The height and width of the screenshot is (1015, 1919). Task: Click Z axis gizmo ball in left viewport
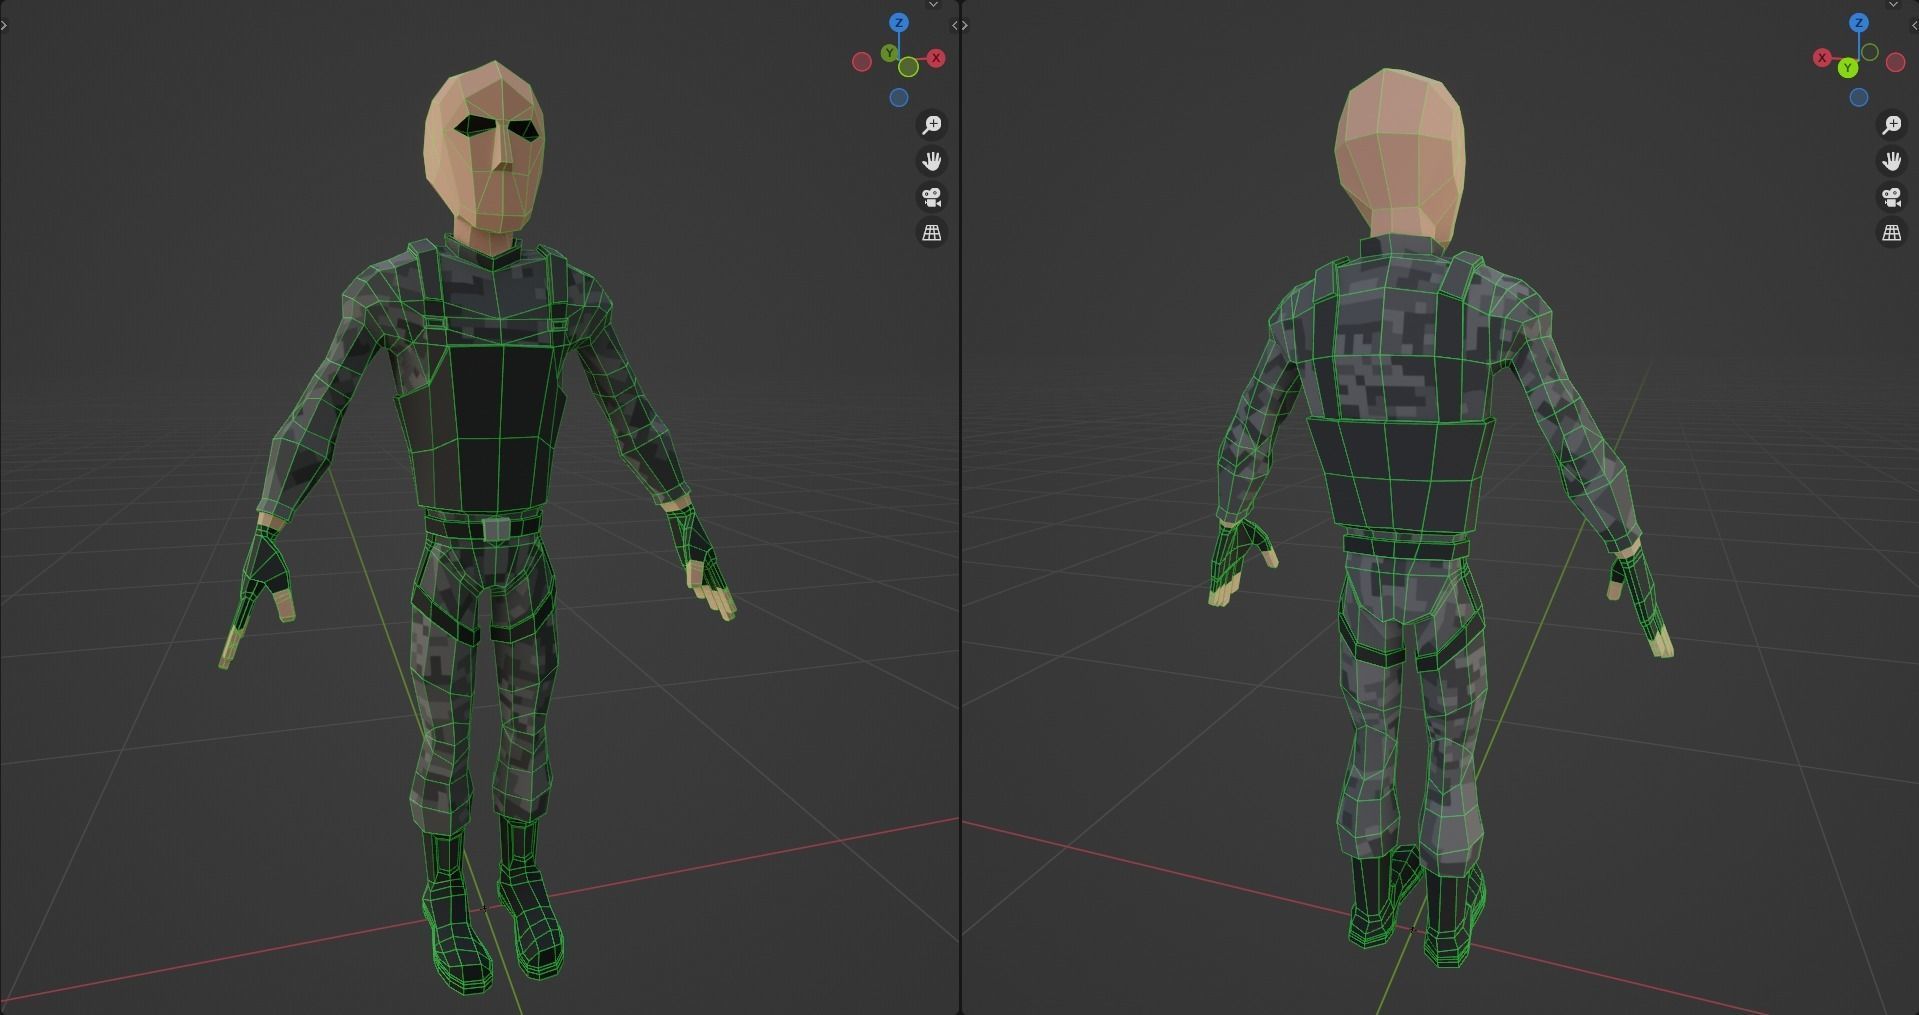click(x=899, y=23)
